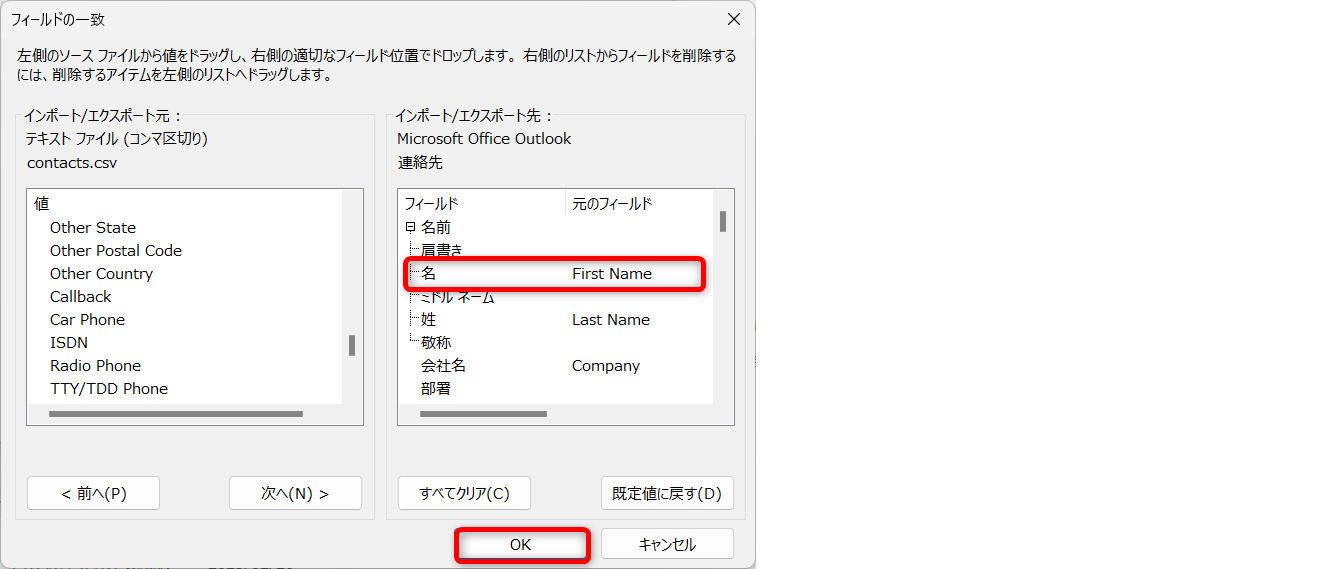Select Other State in source values

click(x=93, y=228)
